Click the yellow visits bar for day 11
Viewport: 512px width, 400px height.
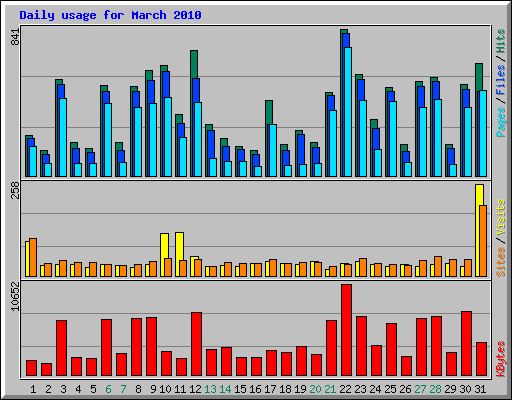[179, 254]
